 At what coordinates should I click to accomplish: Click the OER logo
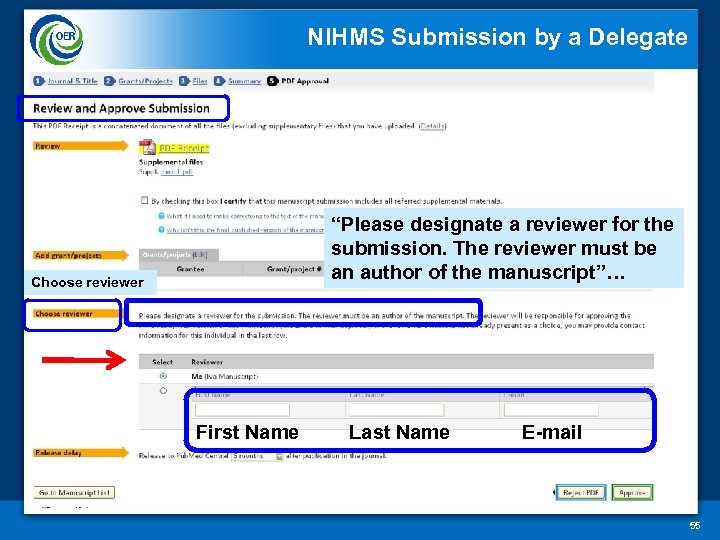point(56,39)
